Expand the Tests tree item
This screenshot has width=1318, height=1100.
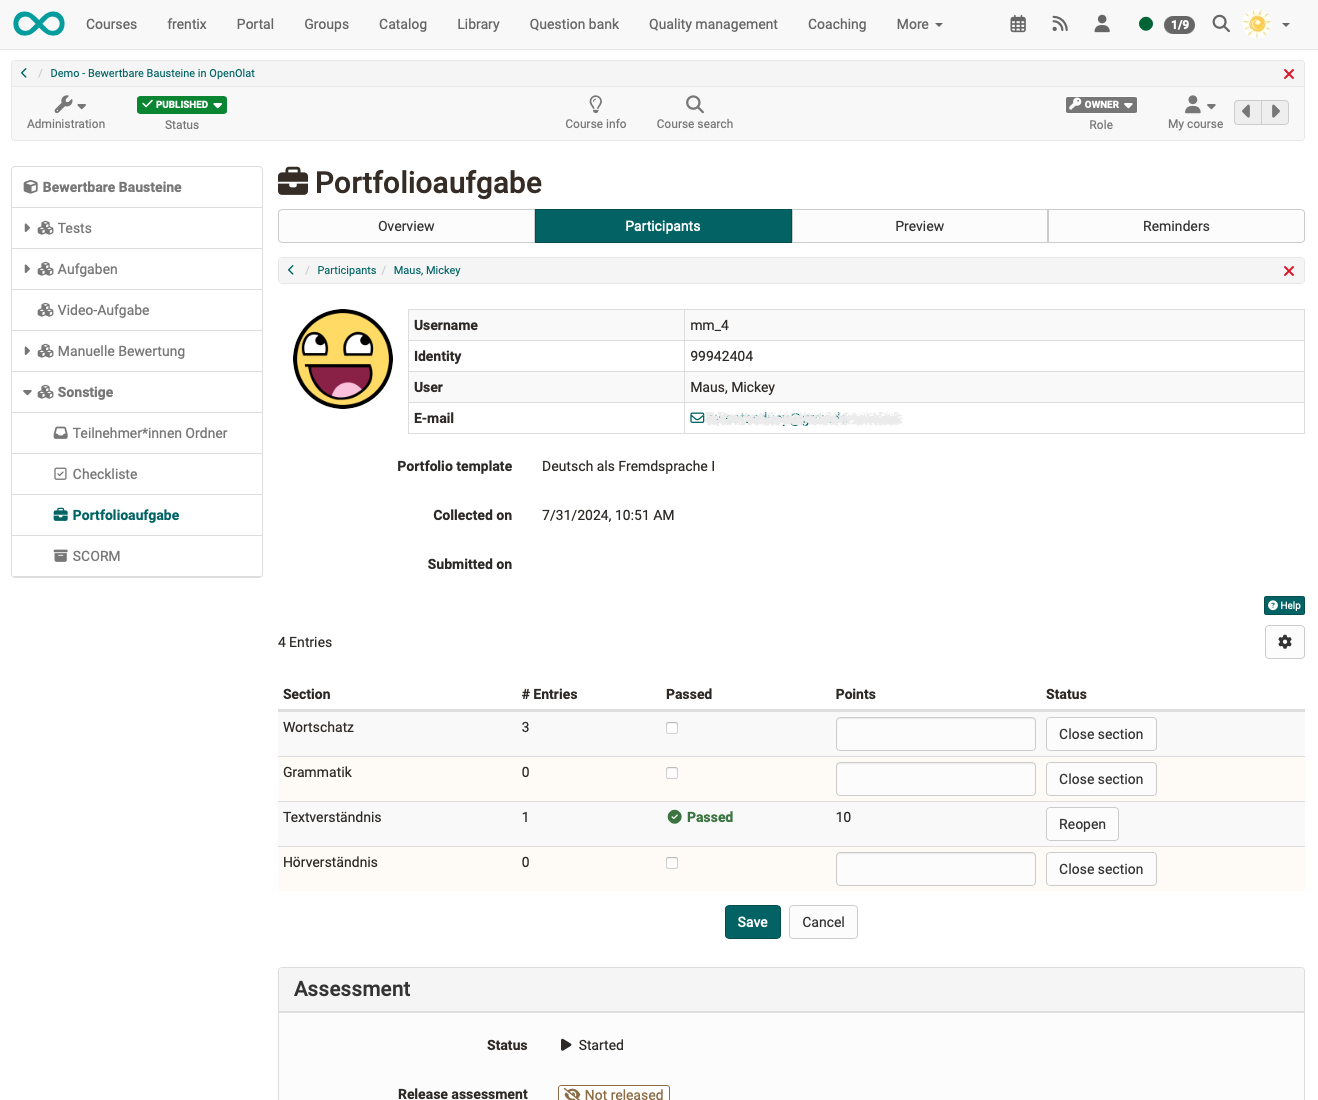27,228
